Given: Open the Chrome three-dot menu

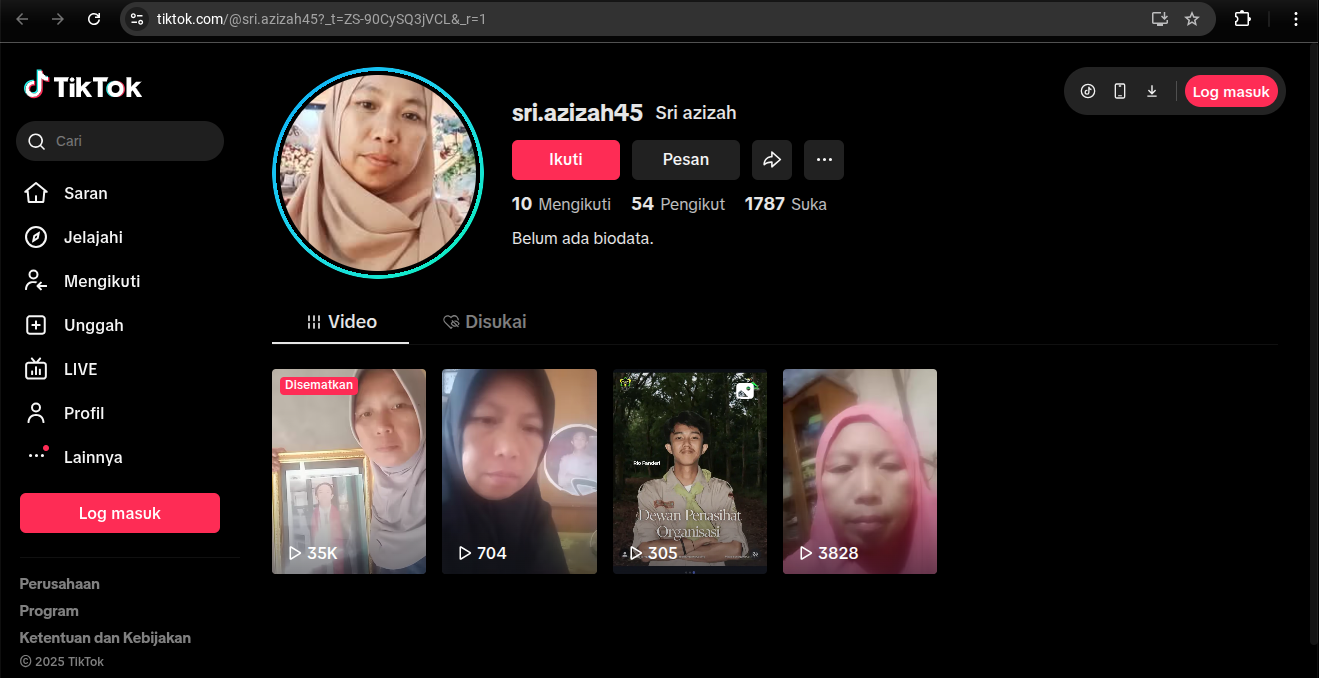Looking at the screenshot, I should (x=1296, y=19).
